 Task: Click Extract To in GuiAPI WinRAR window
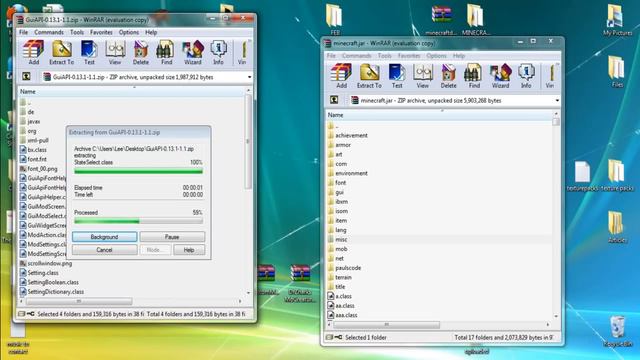coord(62,52)
